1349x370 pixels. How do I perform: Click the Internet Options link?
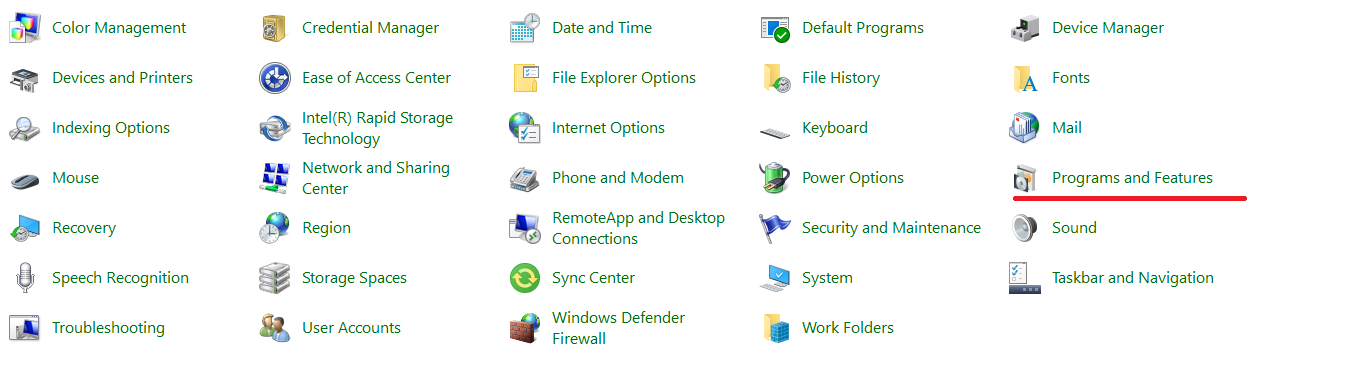(x=608, y=128)
